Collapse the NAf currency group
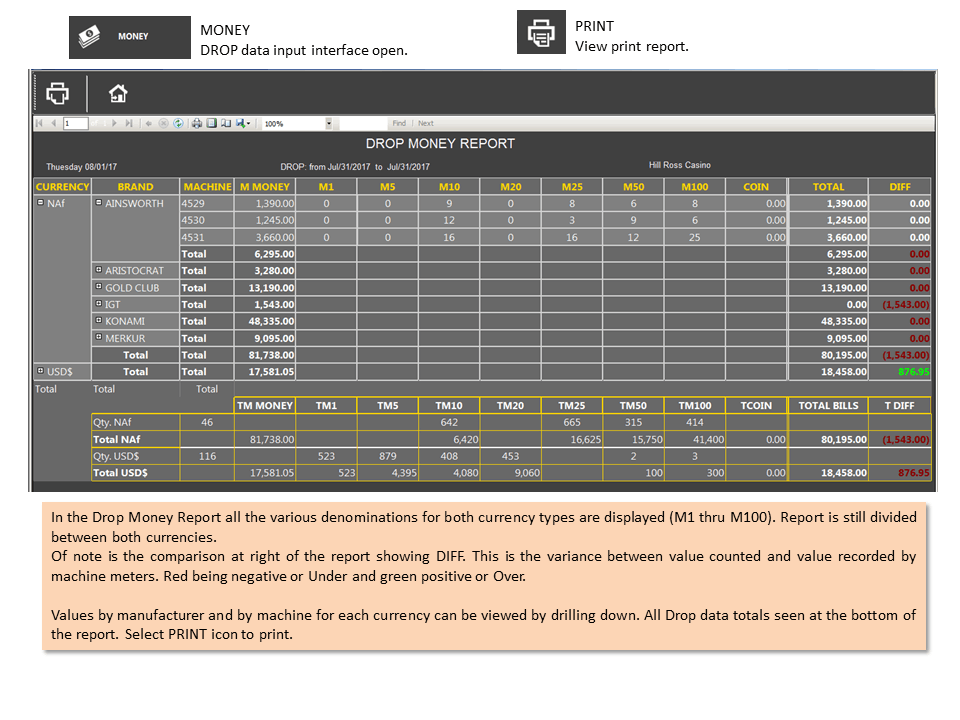 click(x=40, y=202)
